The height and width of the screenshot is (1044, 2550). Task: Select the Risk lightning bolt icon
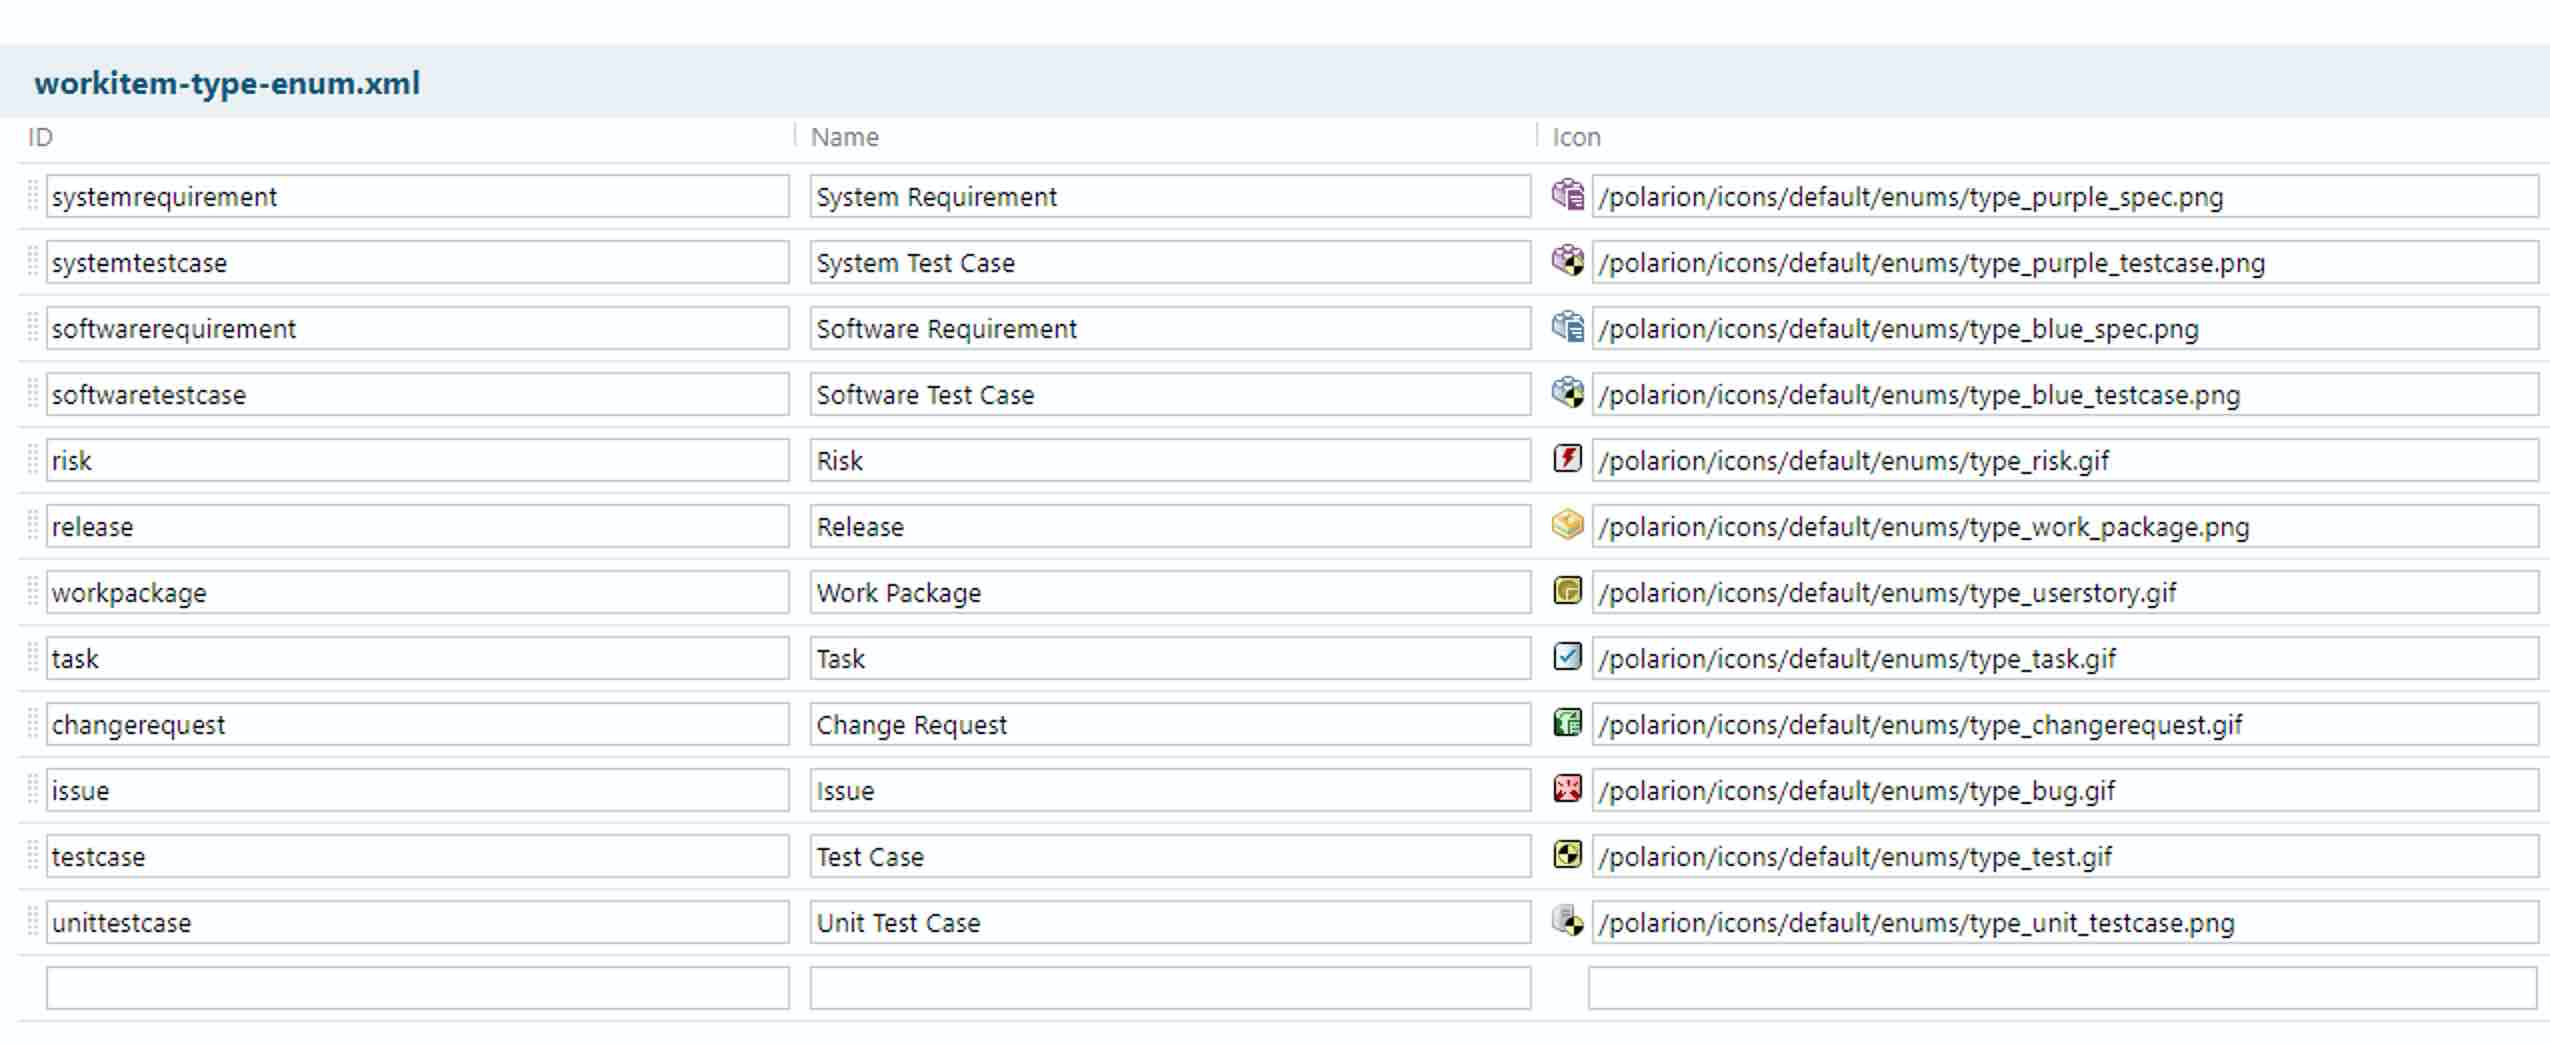(x=1568, y=460)
